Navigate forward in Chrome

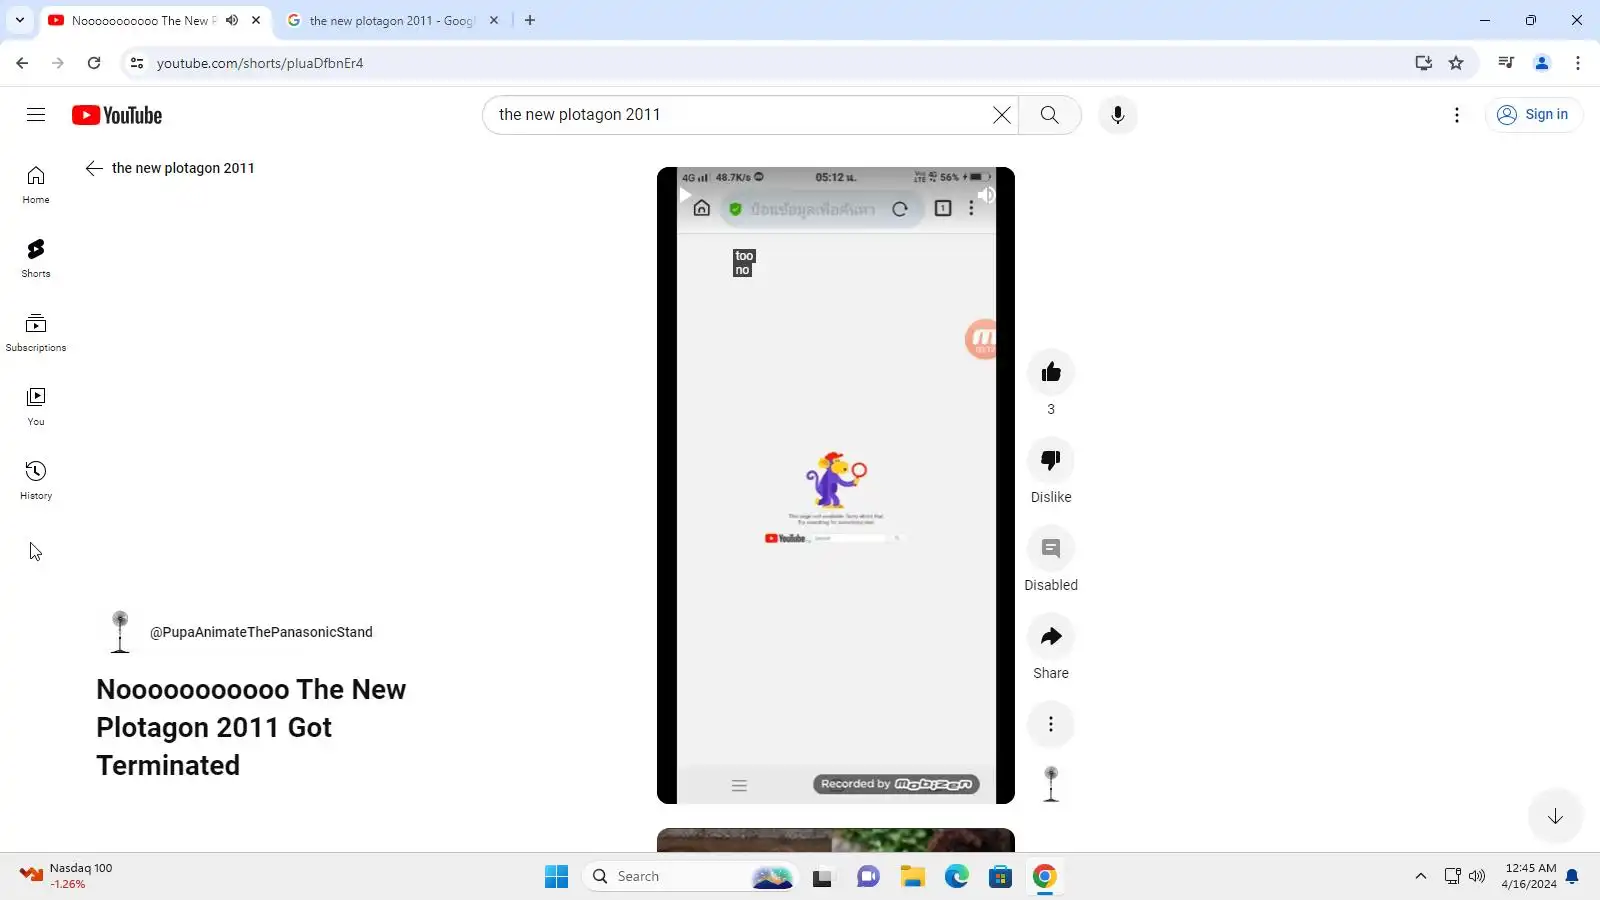(x=58, y=63)
